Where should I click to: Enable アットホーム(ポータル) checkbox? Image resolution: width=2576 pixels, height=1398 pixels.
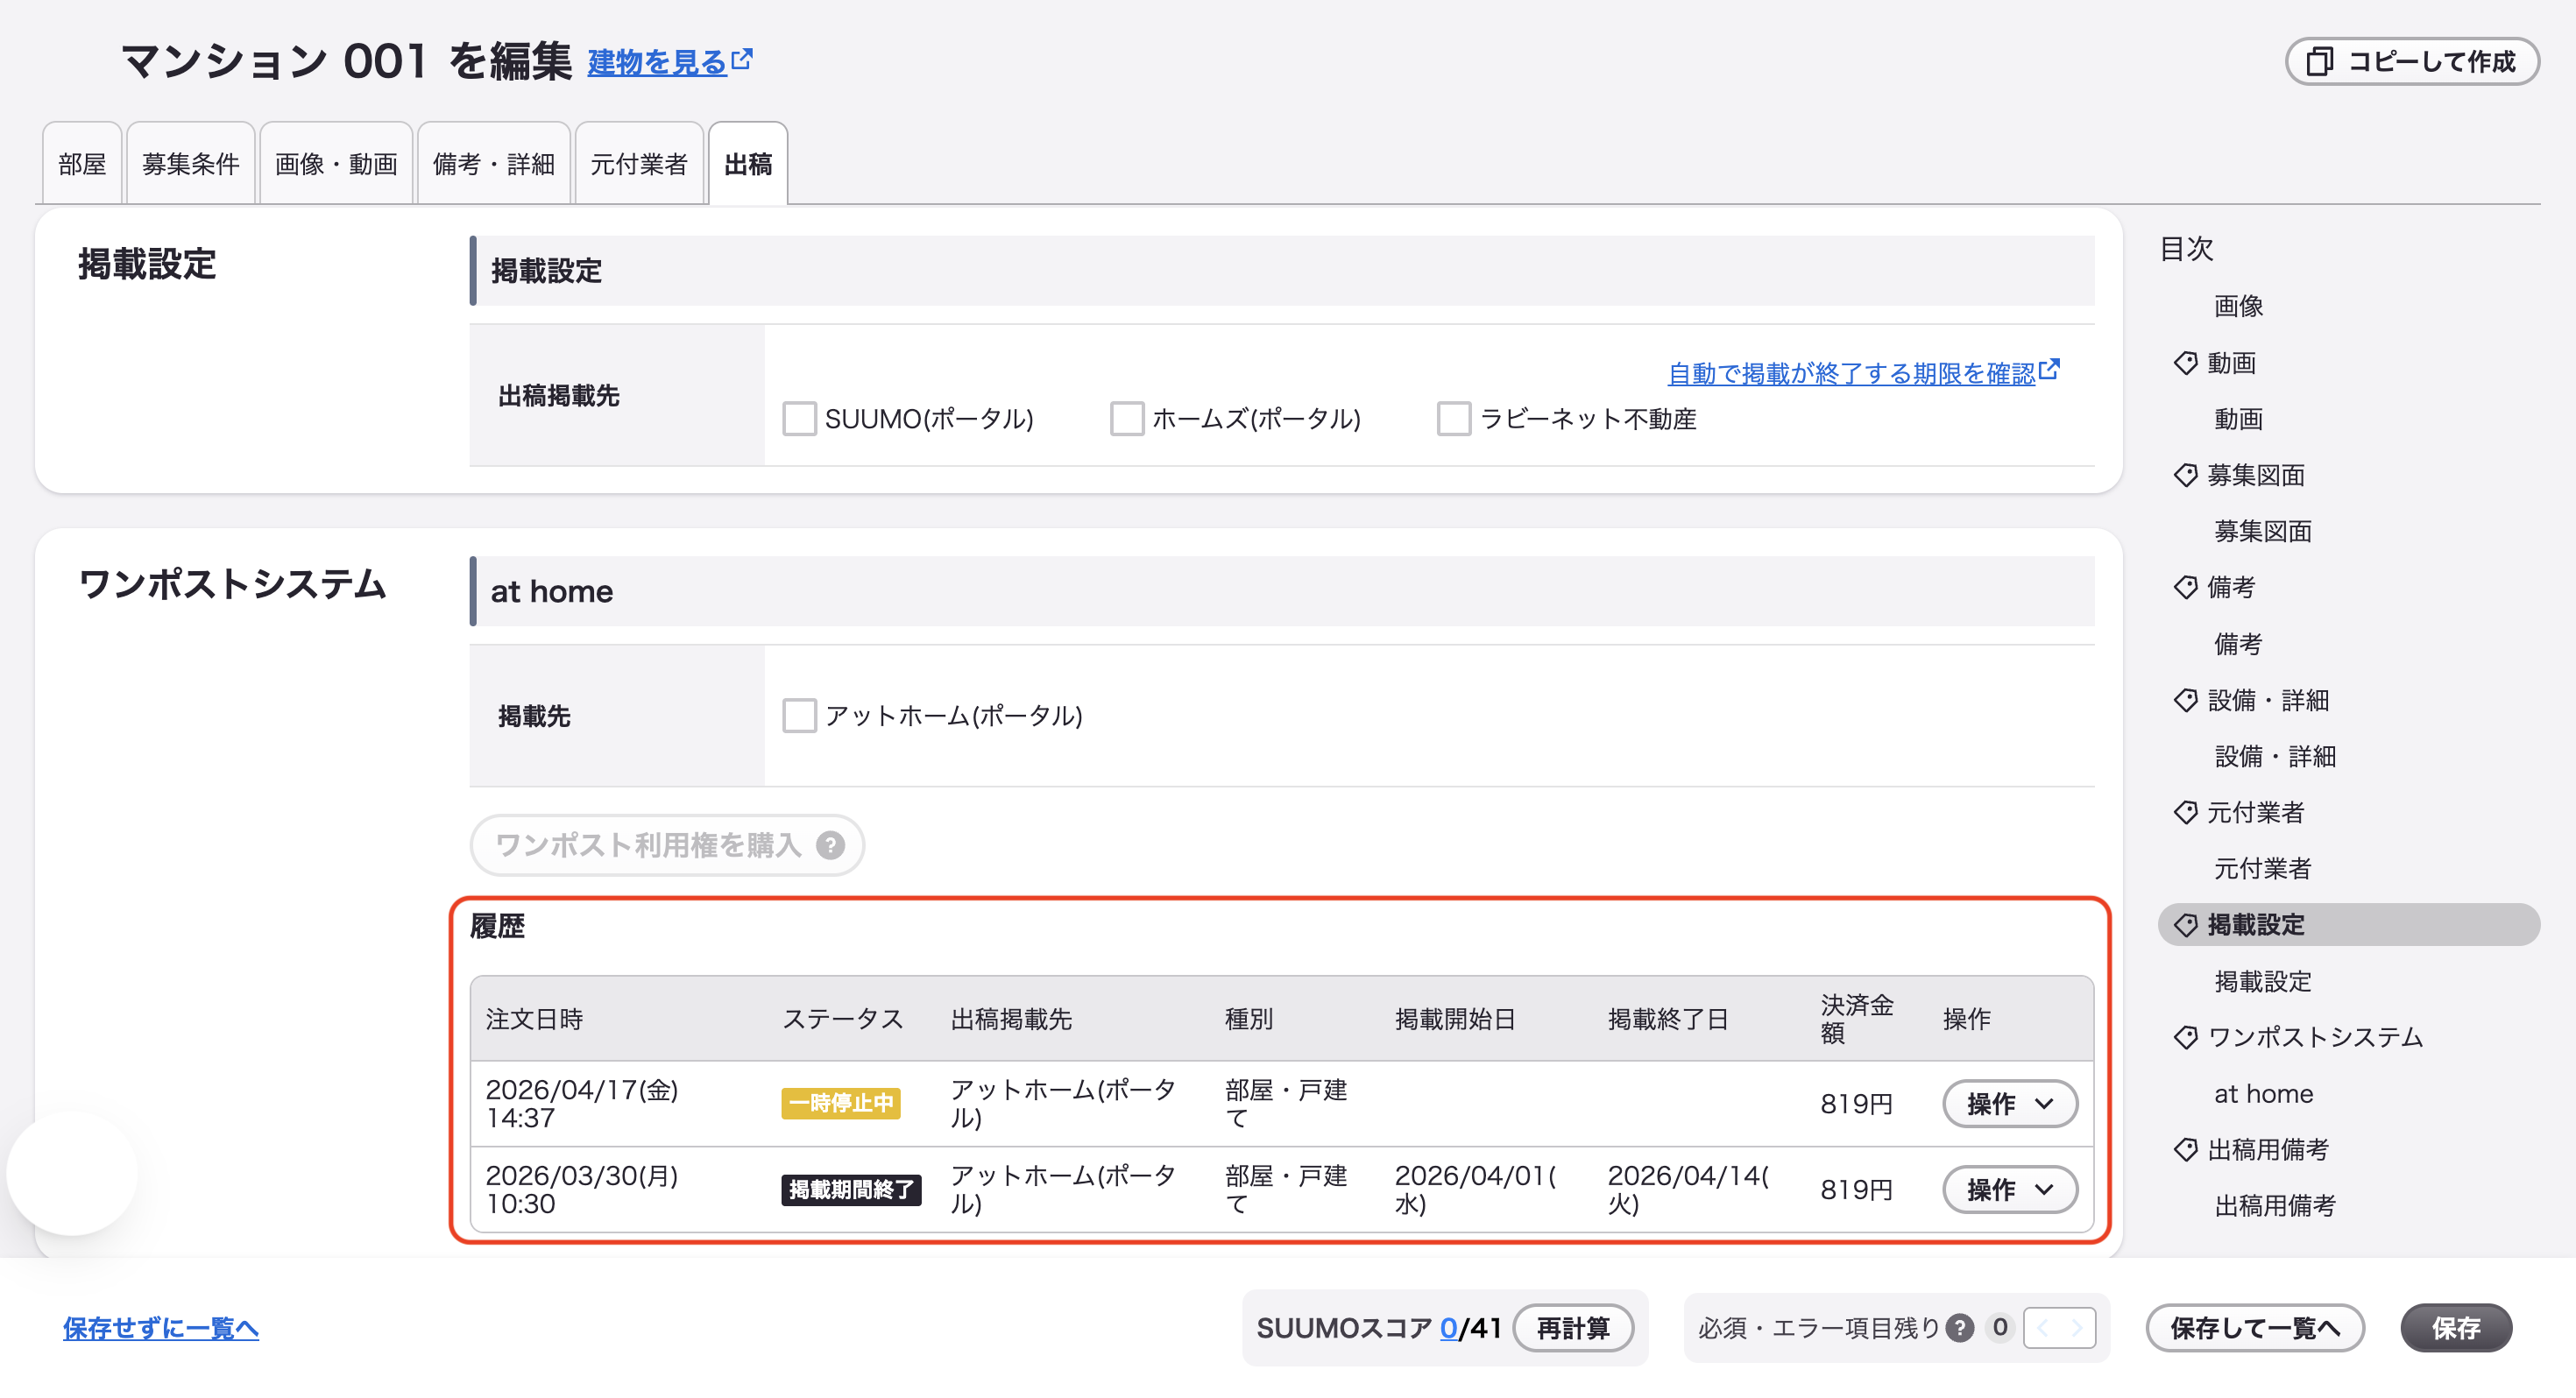(x=799, y=716)
